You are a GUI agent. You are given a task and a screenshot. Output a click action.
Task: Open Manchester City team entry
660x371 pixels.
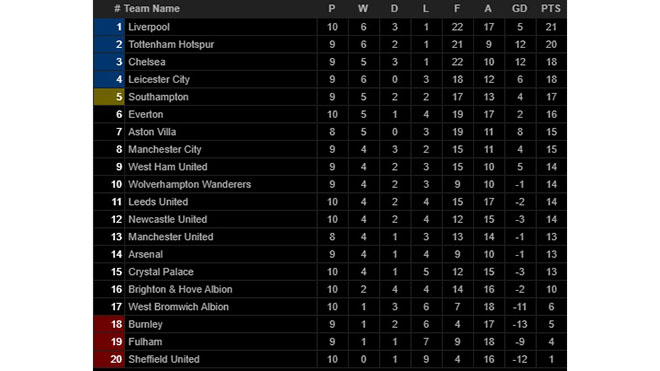point(165,149)
